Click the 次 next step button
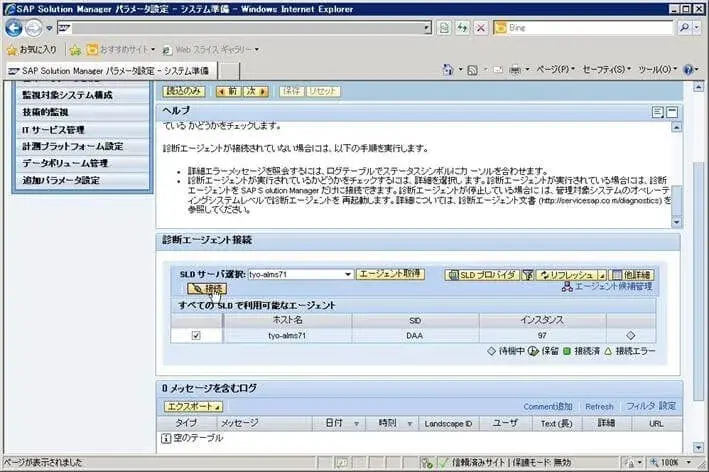This screenshot has height=472, width=709. pos(256,91)
